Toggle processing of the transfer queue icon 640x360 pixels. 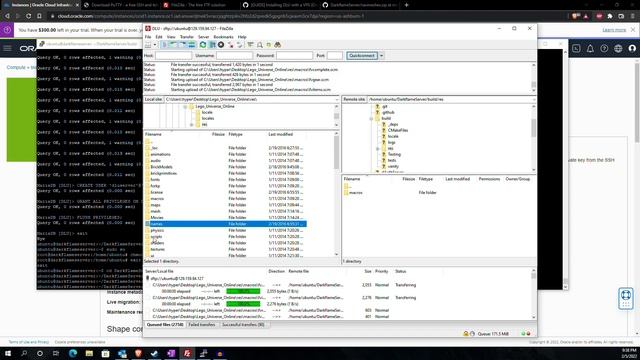[x=212, y=45]
